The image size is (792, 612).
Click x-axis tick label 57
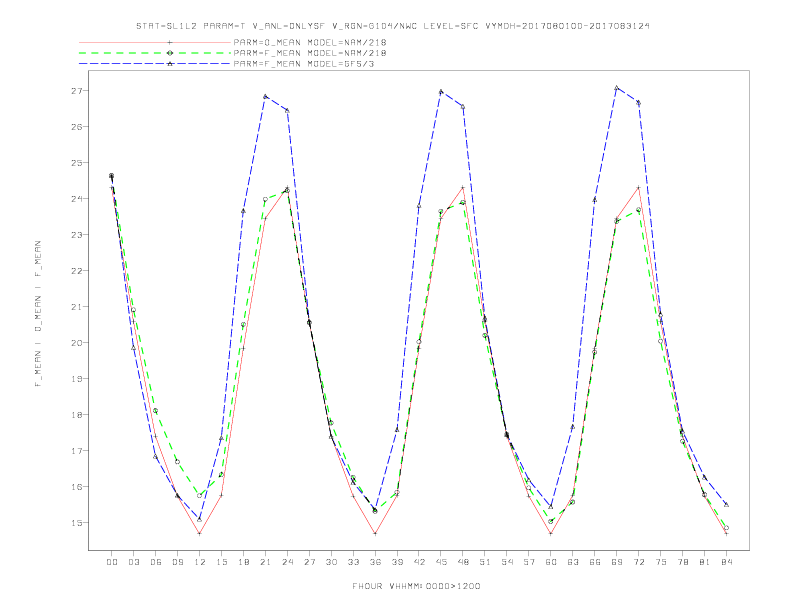529,562
